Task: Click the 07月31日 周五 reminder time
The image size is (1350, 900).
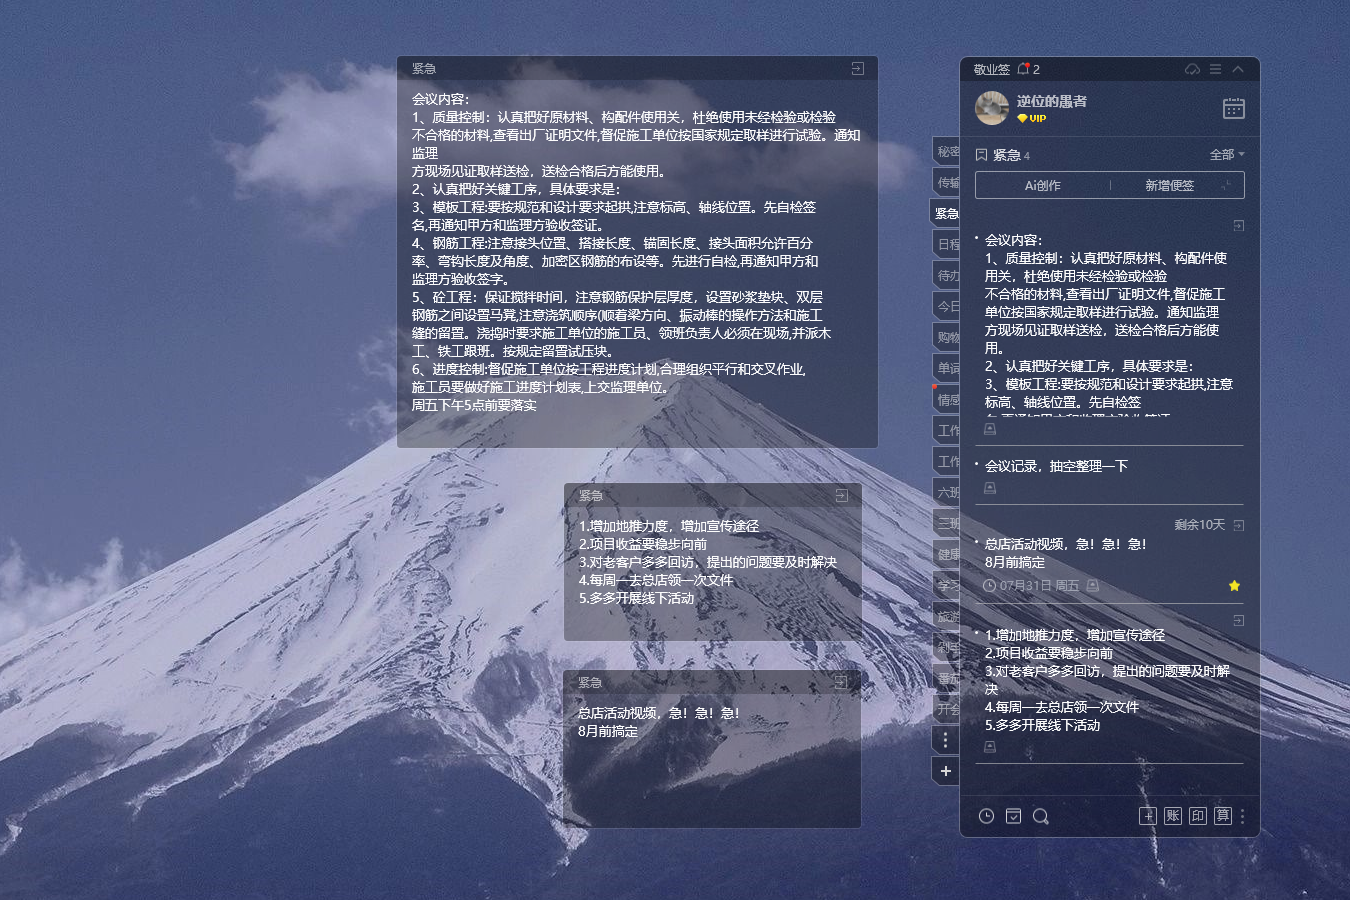Action: pos(1031,586)
